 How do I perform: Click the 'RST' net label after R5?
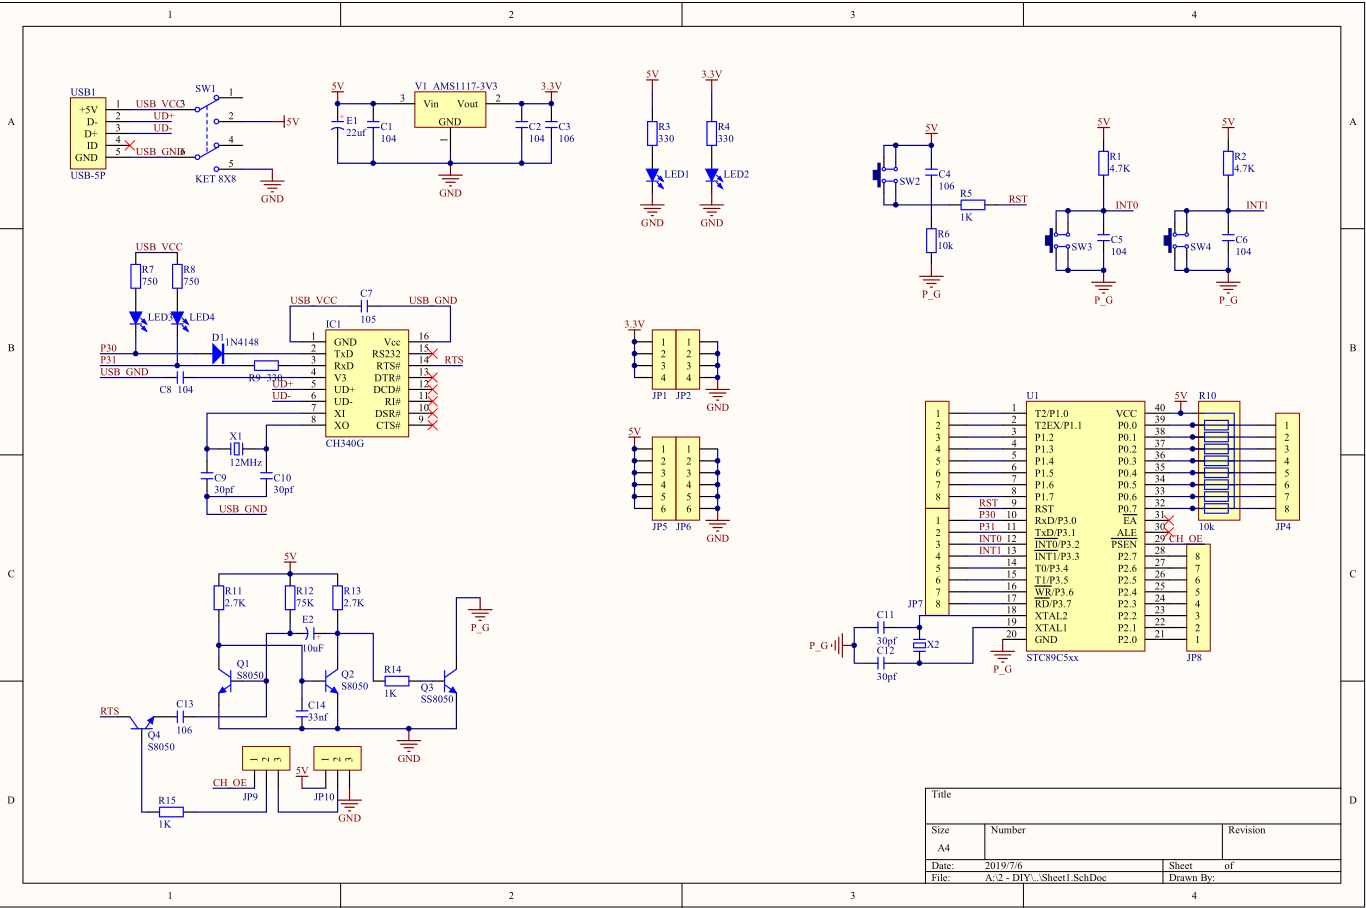point(1018,199)
